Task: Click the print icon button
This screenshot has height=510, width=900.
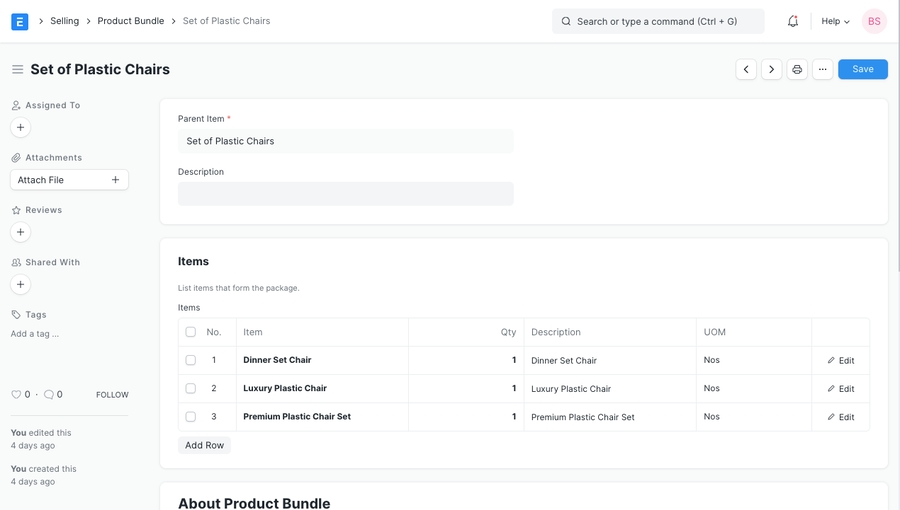Action: click(x=797, y=69)
